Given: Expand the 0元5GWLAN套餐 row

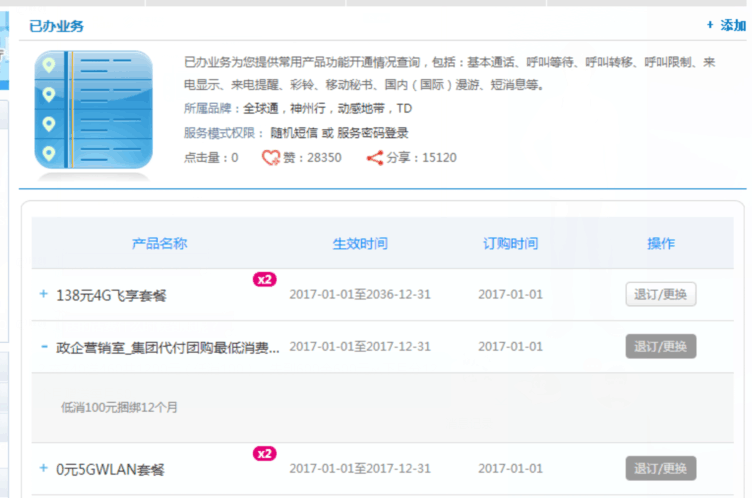Looking at the screenshot, I should tap(43, 468).
